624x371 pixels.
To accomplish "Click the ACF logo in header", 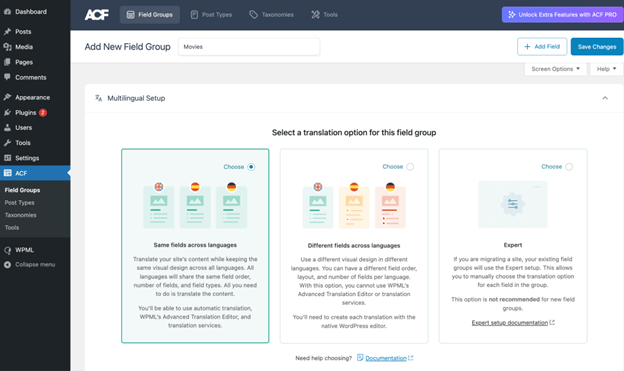I will pos(96,15).
